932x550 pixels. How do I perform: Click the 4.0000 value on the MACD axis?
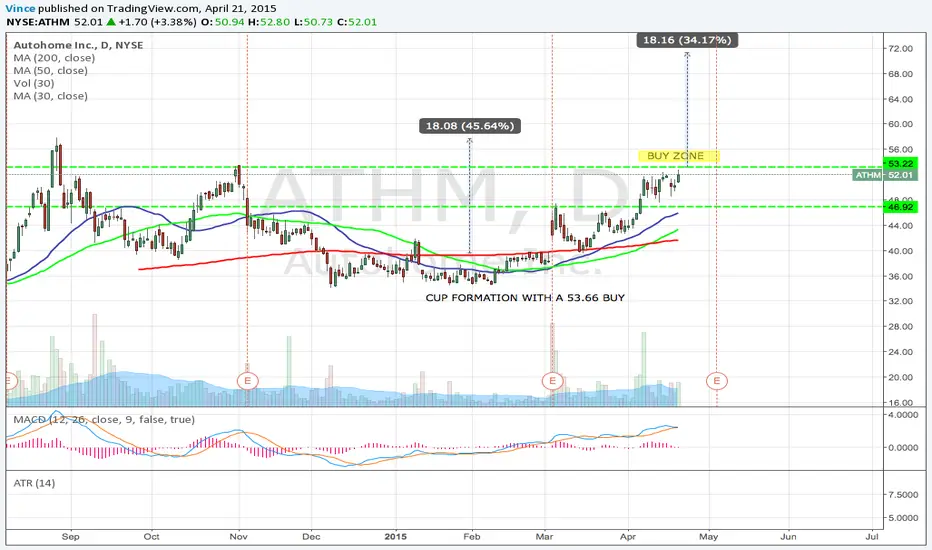point(903,415)
